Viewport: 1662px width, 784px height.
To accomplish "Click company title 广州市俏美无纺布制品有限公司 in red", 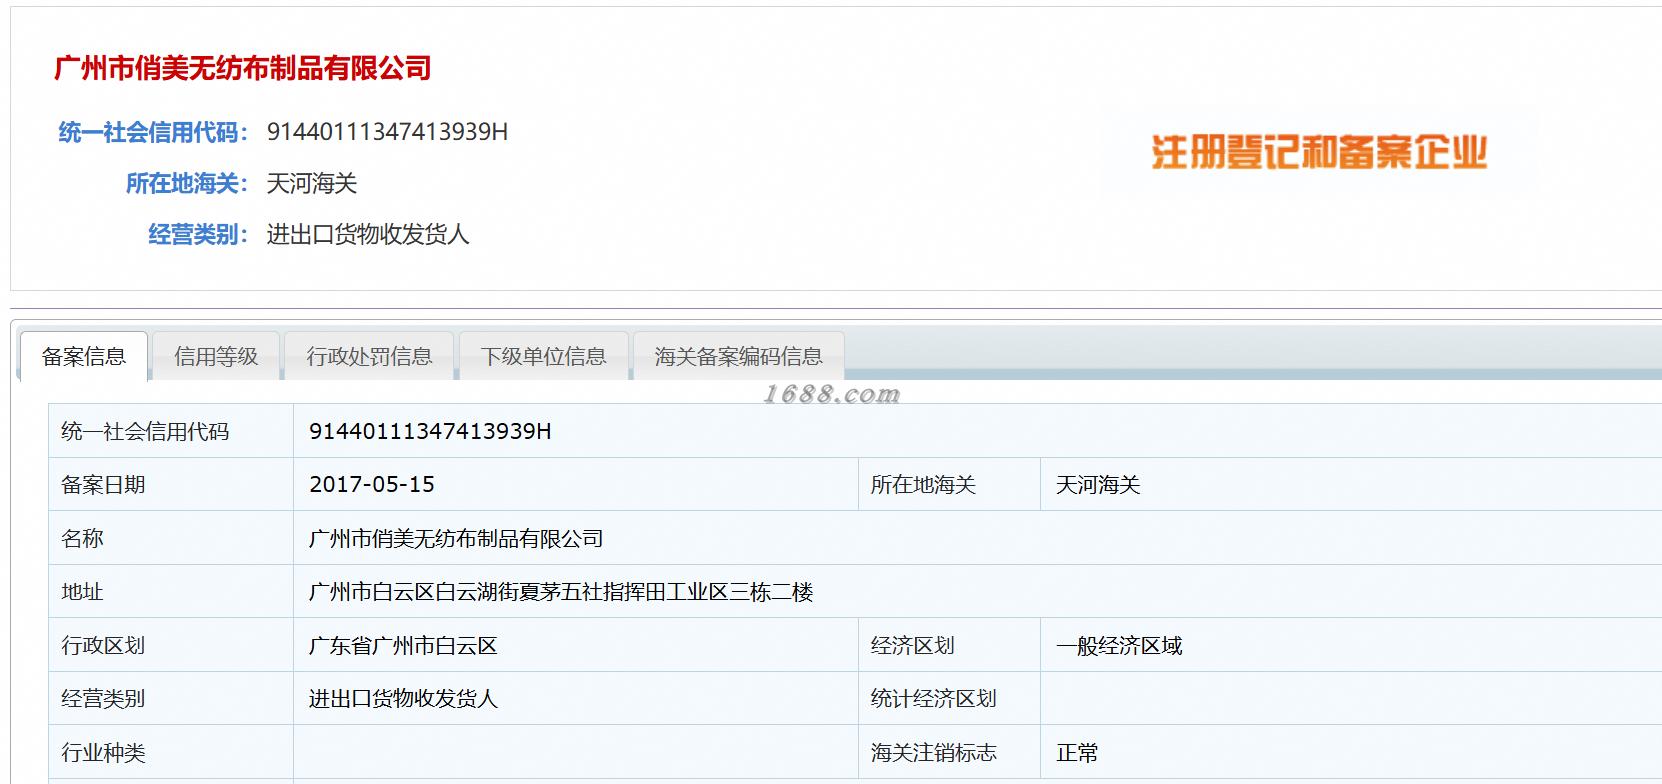I will [x=243, y=68].
